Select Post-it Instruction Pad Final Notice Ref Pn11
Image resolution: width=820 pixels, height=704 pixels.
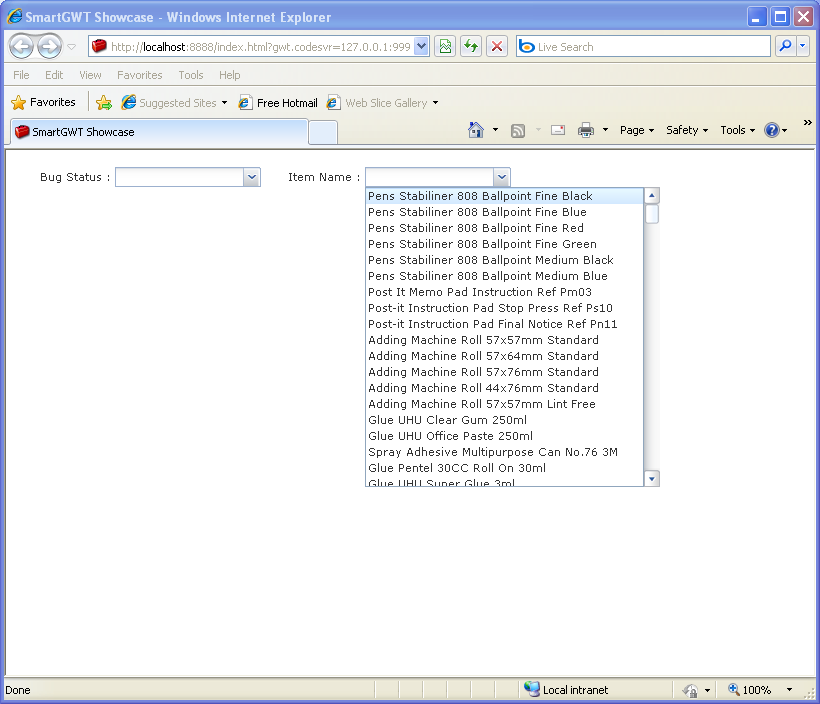click(504, 324)
